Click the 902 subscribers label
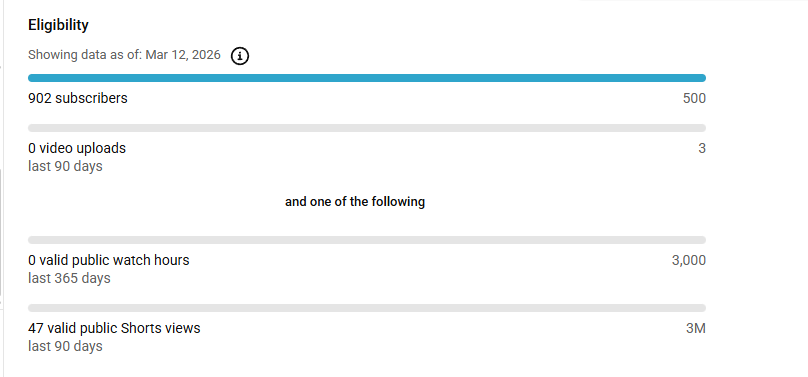The width and height of the screenshot is (808, 377). click(78, 98)
